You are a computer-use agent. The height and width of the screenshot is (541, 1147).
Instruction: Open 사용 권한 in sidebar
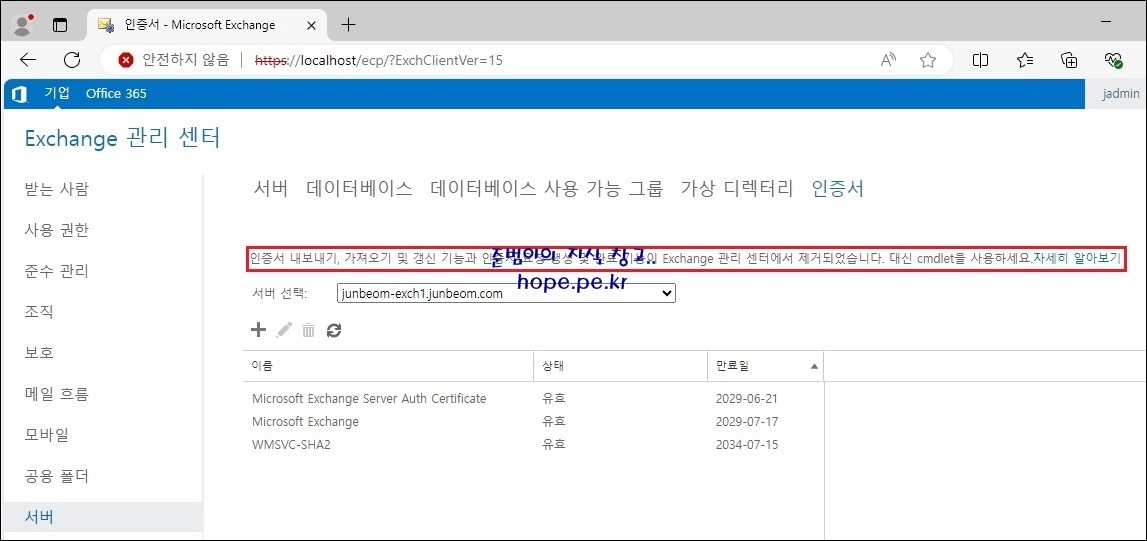tap(56, 230)
